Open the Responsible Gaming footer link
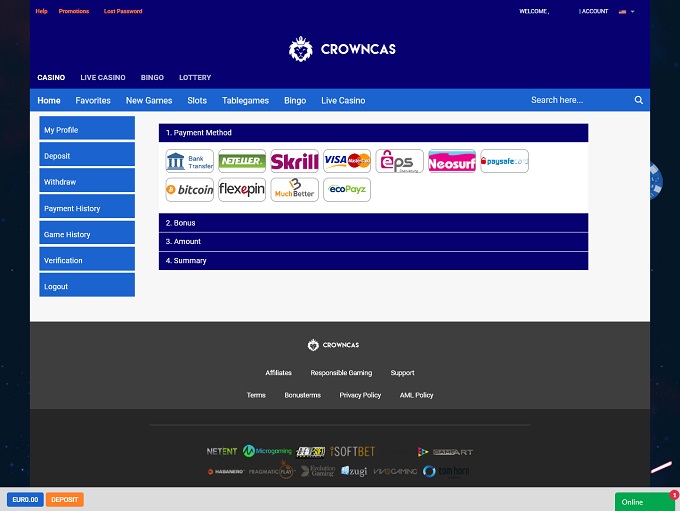680x511 pixels. pos(341,373)
